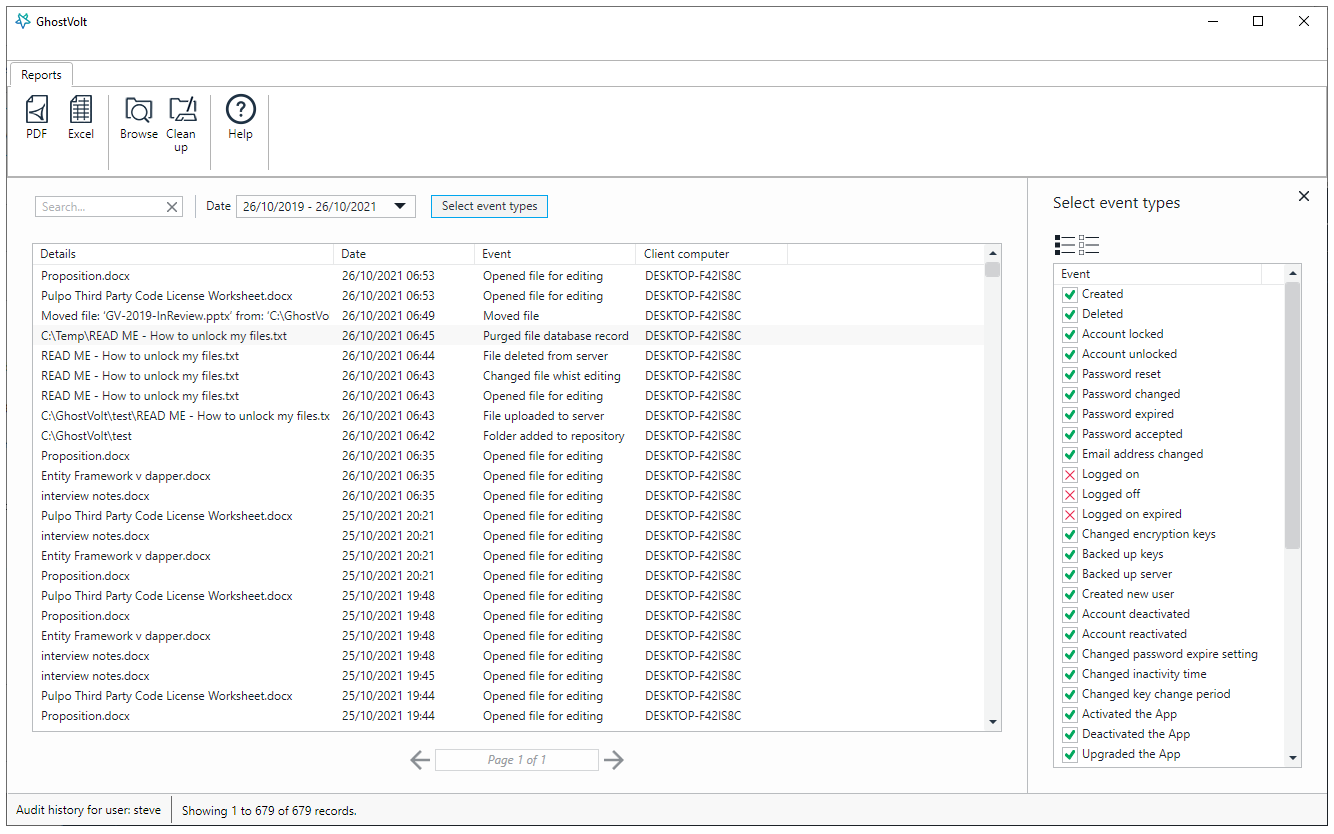Viewport: 1334px width, 834px height.
Task: Click the GhostVolt logo icon
Action: [23, 21]
